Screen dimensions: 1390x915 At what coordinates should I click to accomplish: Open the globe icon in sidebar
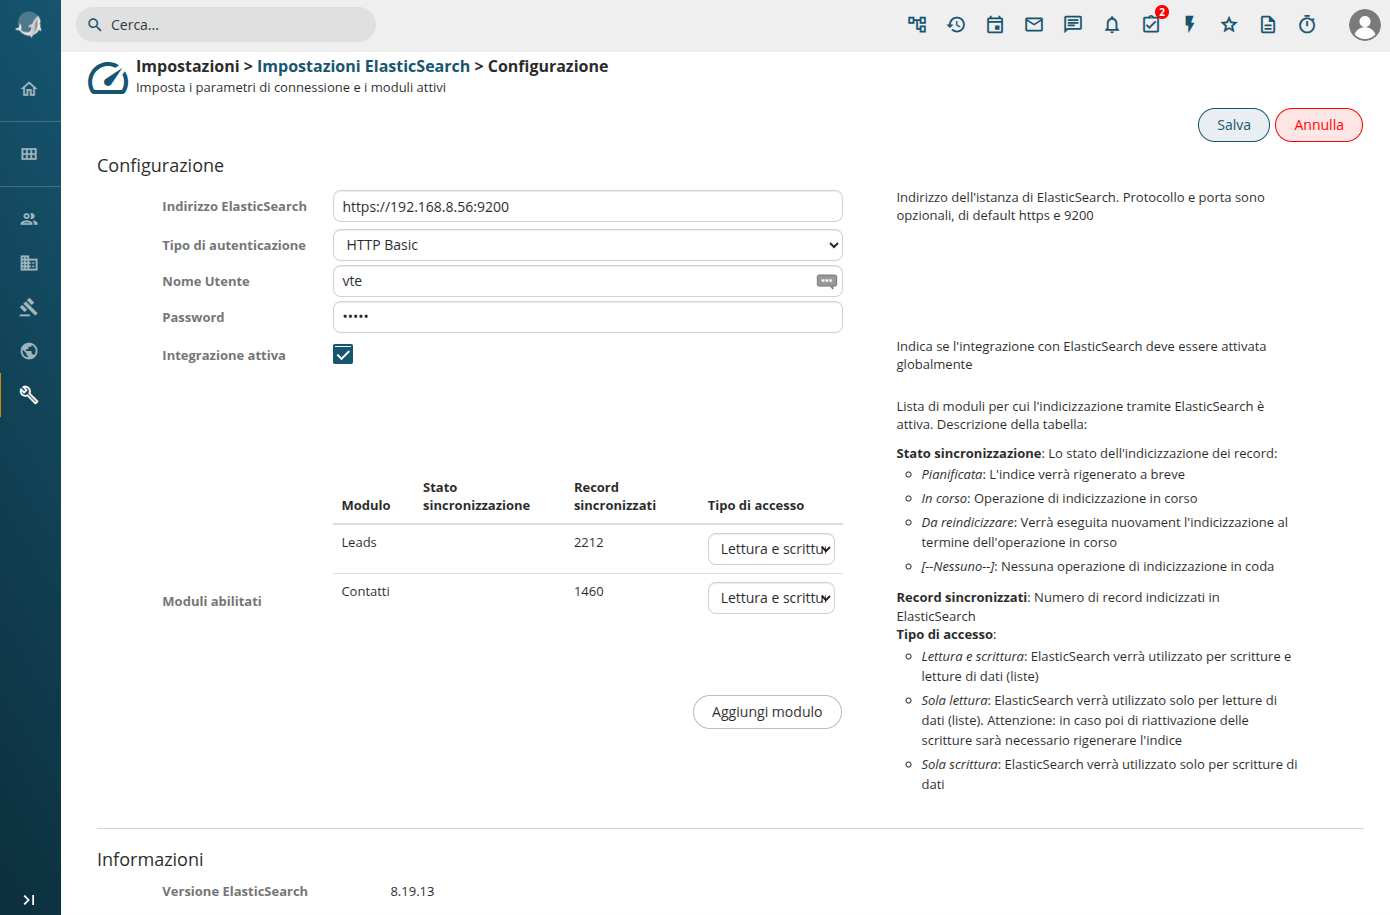click(29, 351)
